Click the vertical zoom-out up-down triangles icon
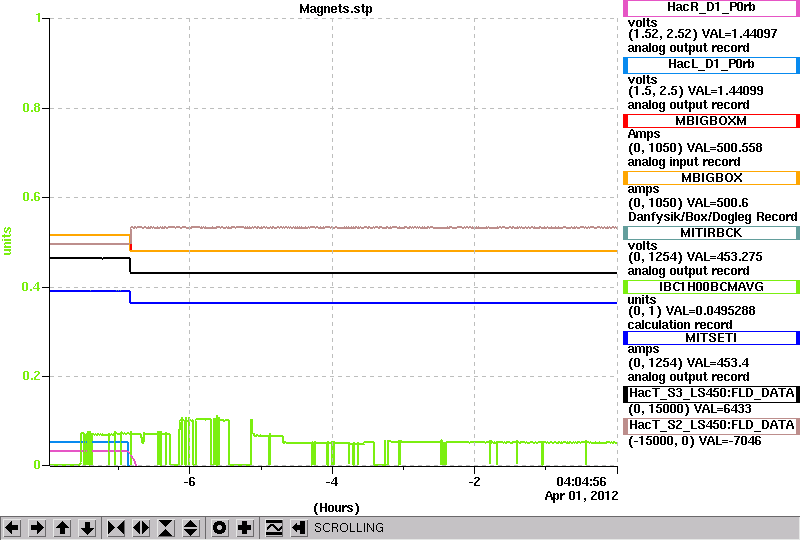800x540 pixels. [191, 528]
